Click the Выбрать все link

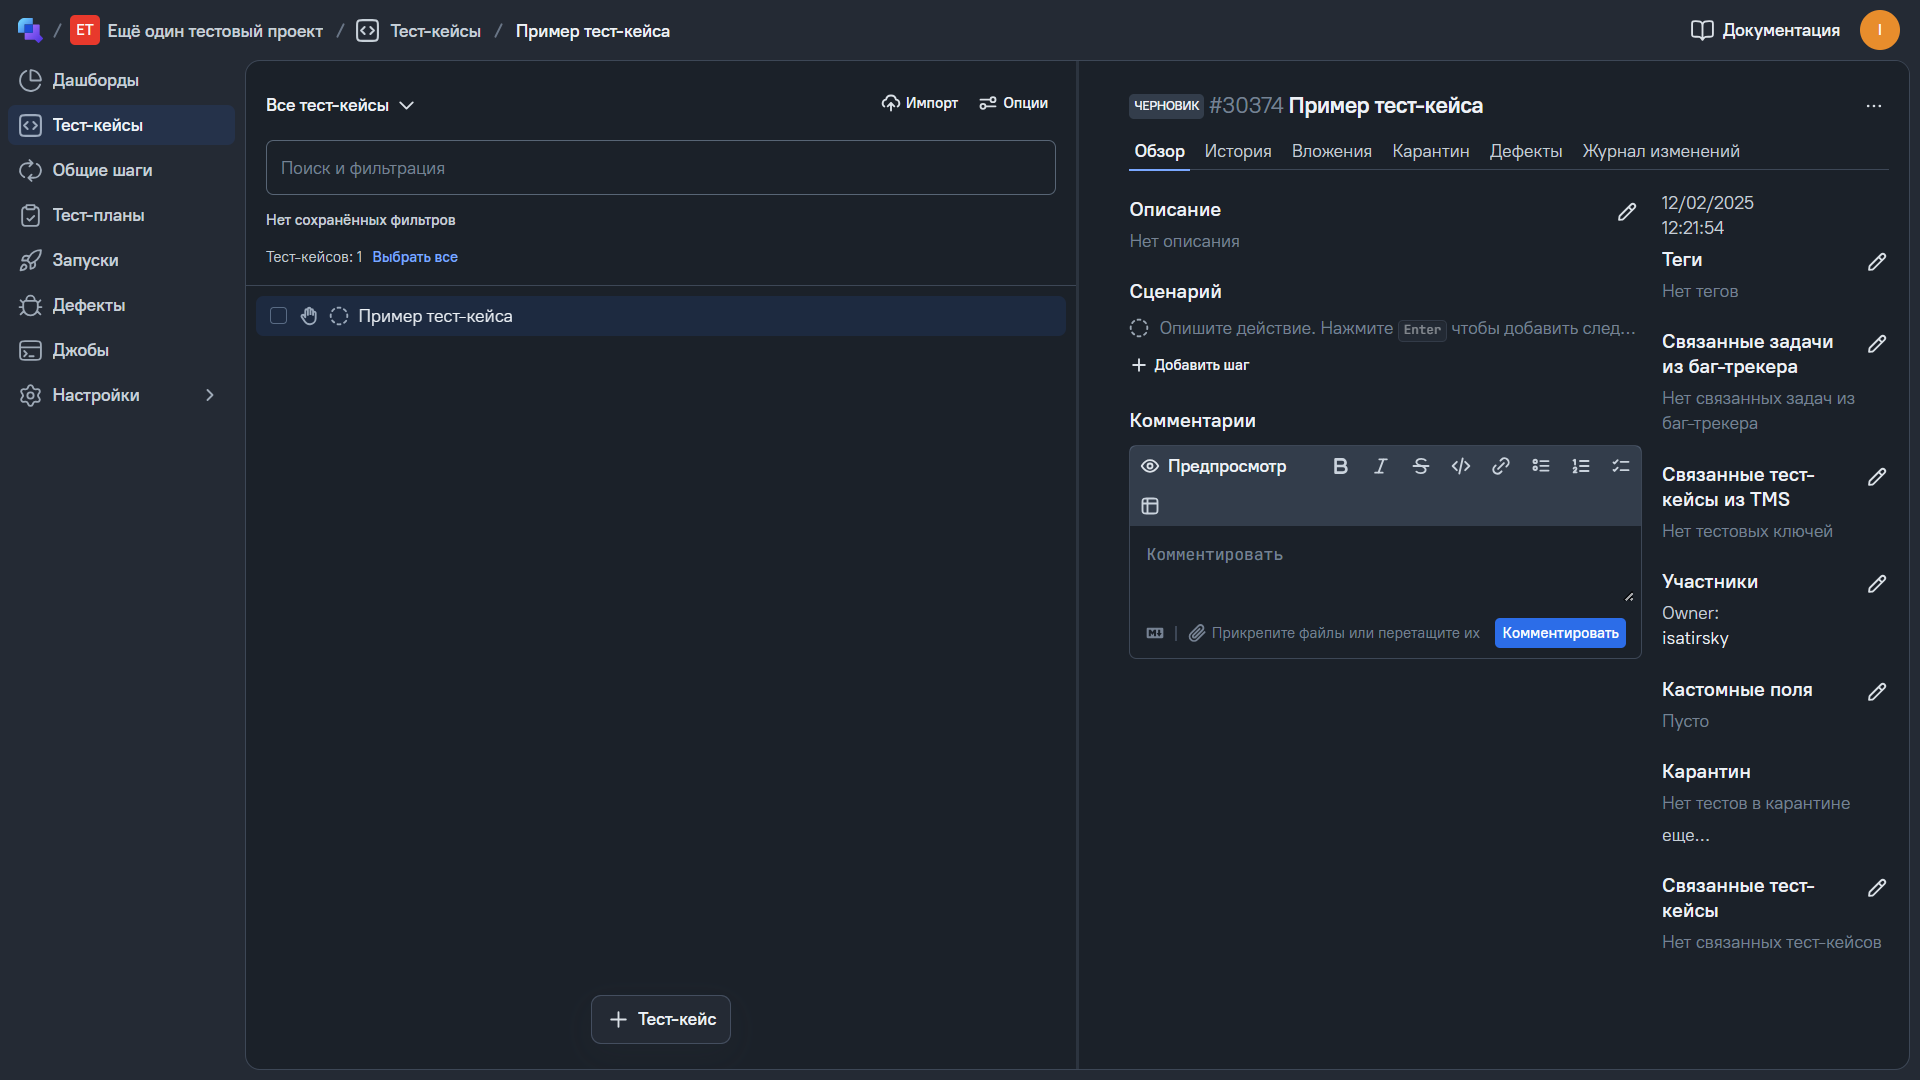click(414, 257)
